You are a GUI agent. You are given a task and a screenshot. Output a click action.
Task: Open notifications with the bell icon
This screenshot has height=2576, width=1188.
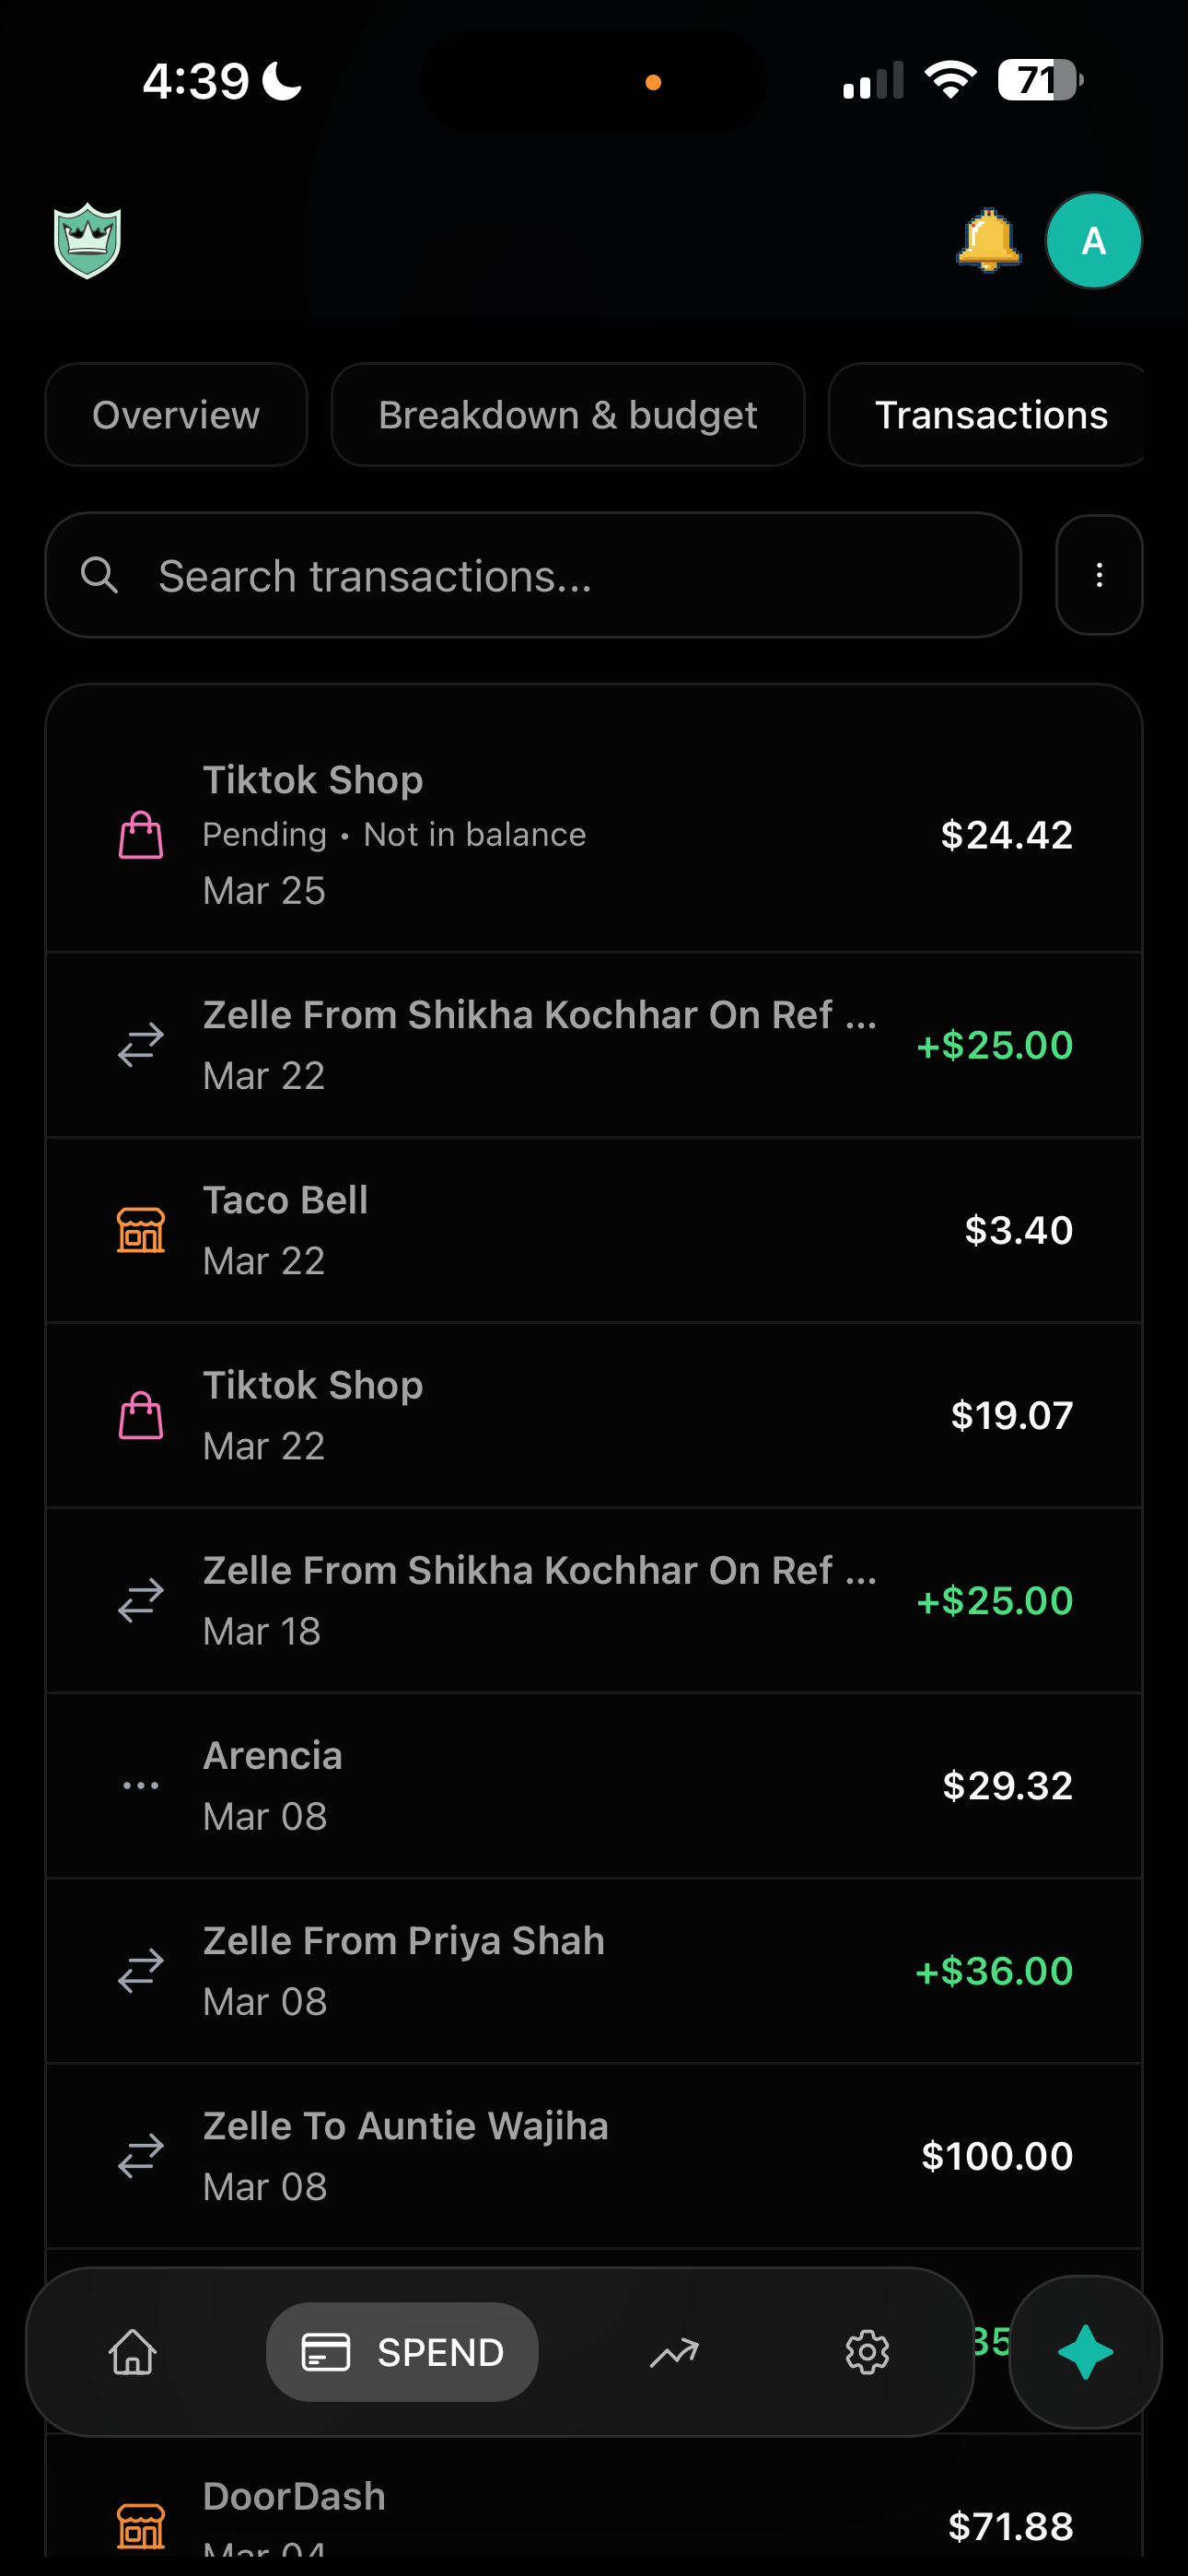[988, 240]
